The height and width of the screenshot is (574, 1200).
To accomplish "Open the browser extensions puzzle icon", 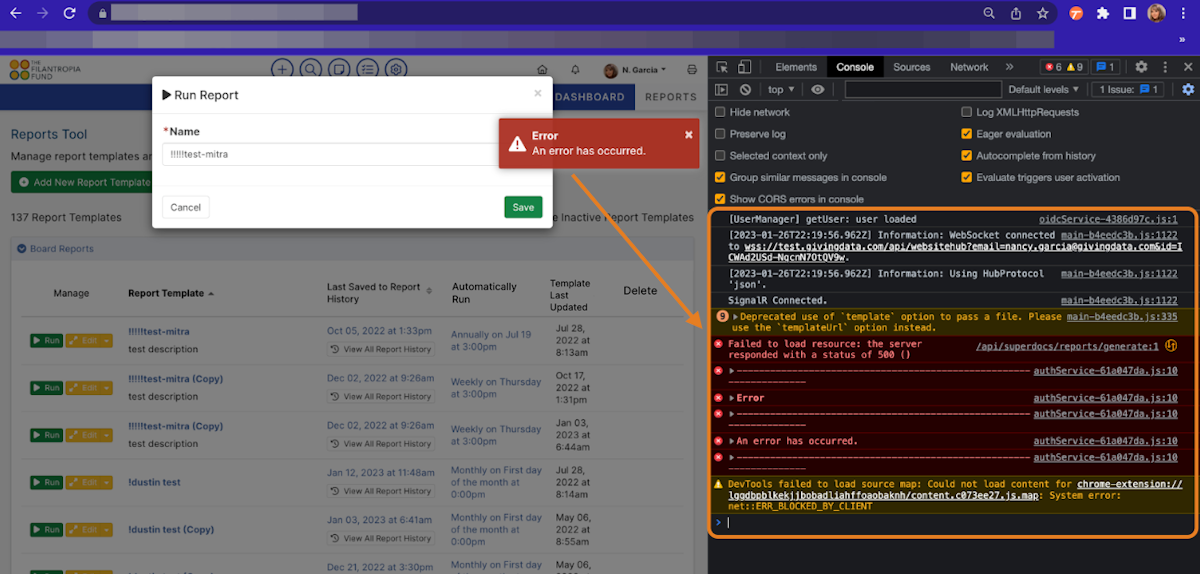I will (x=1102, y=13).
